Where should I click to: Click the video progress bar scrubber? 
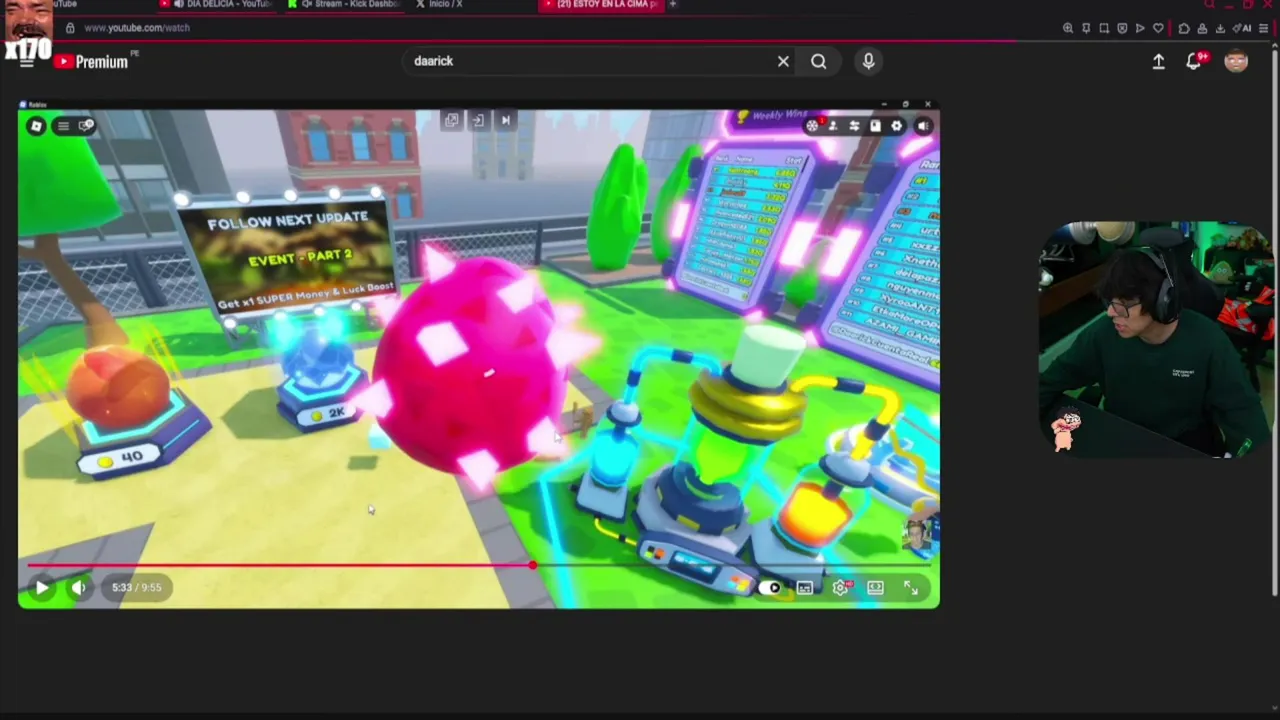[x=533, y=566]
